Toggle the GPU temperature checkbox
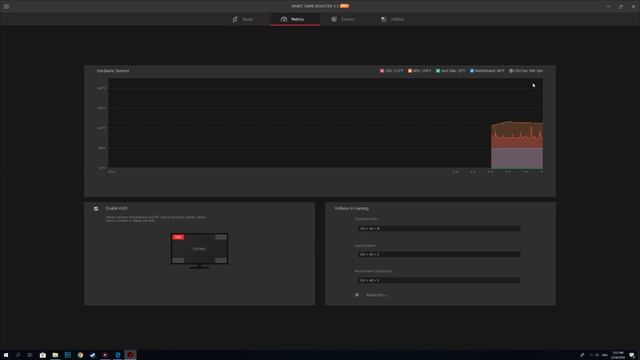Viewport: 640px width, 360px height. (410, 71)
